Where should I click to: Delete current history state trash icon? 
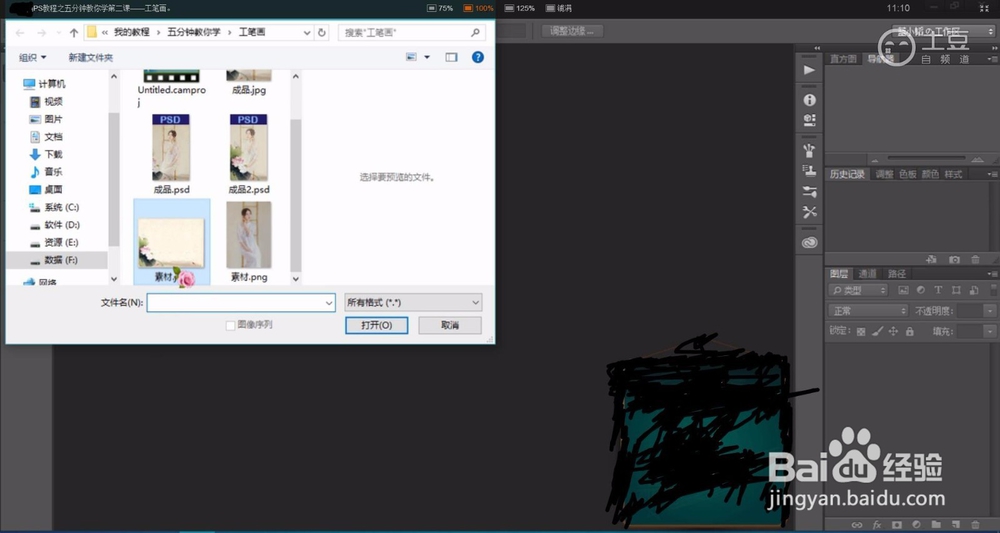[975, 259]
